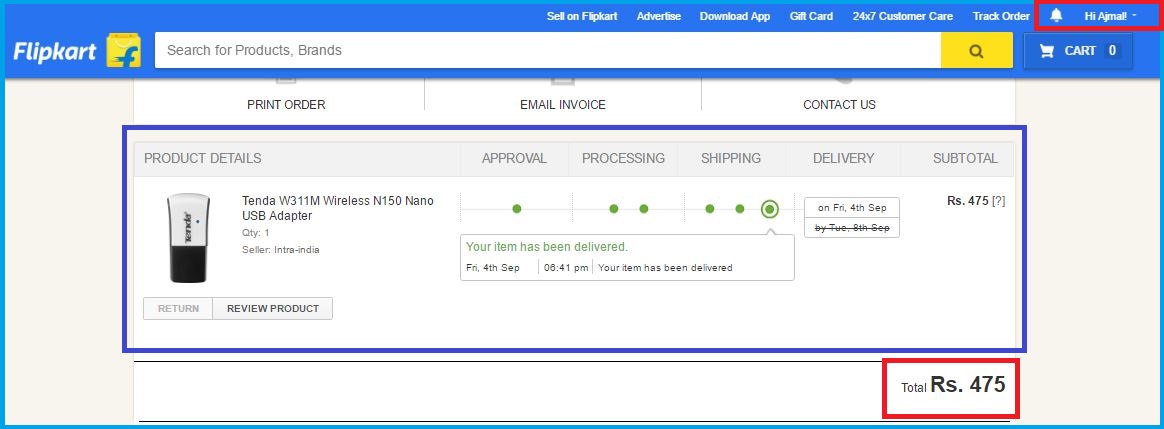
Task: Click the notification bell icon
Action: (1056, 16)
